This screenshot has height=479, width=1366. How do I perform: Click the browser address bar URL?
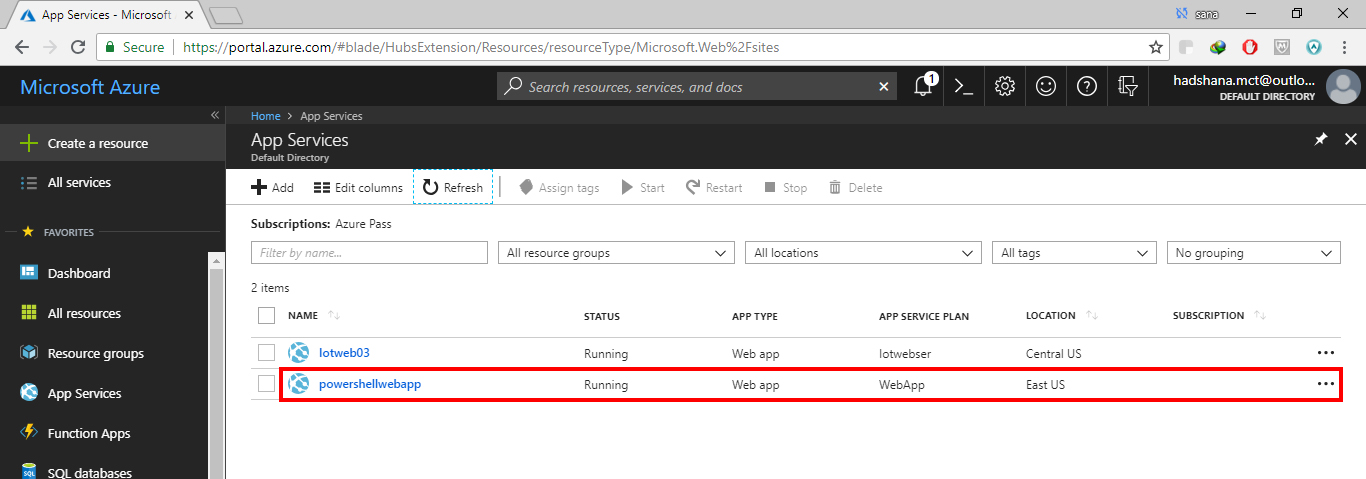tap(482, 47)
